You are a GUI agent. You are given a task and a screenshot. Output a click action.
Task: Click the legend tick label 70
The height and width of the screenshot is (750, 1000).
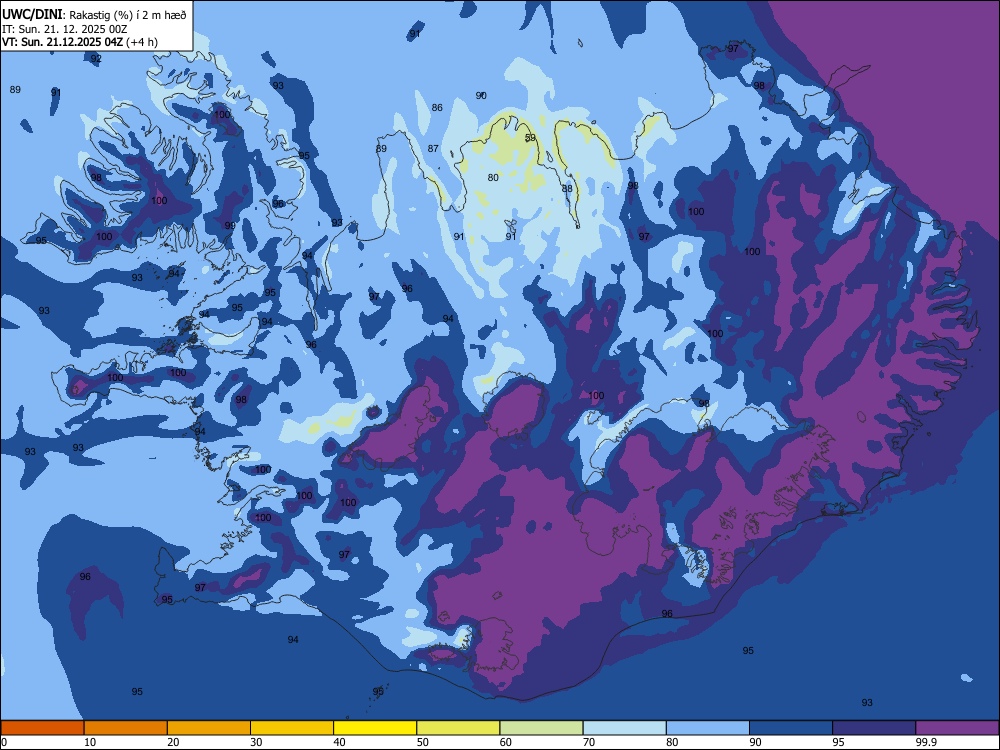point(589,742)
